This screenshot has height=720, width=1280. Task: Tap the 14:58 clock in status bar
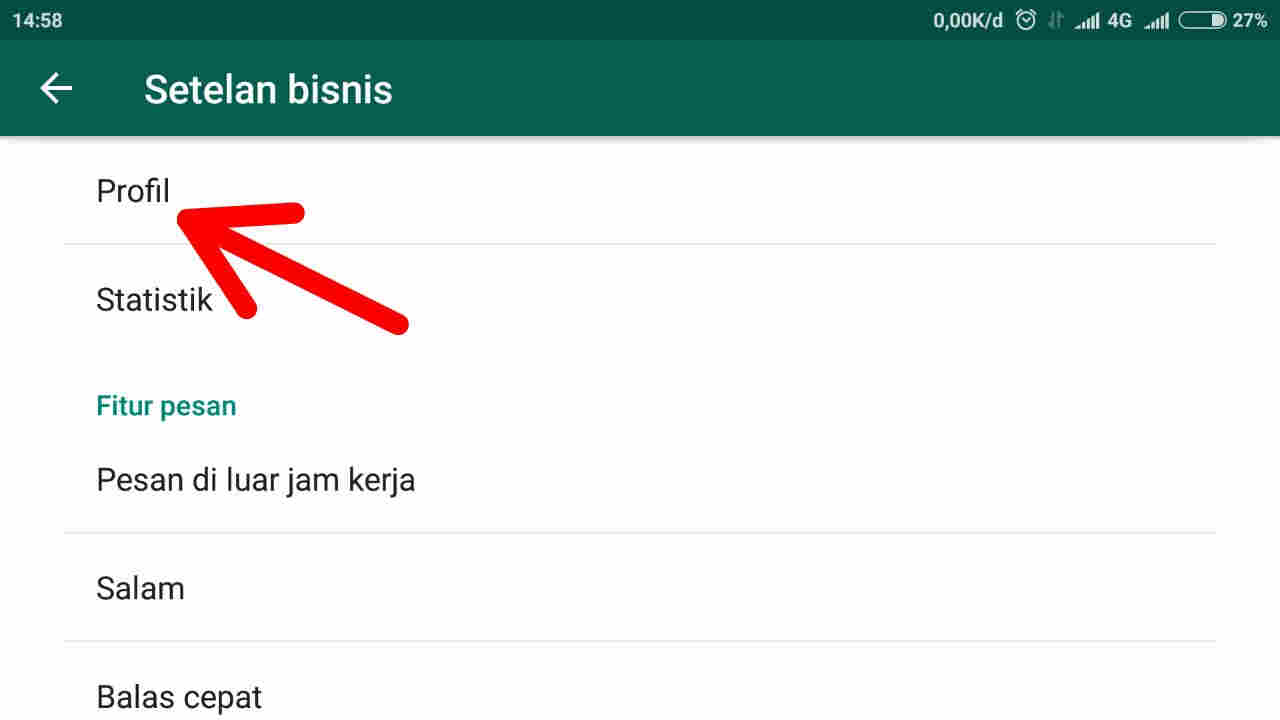point(37,20)
